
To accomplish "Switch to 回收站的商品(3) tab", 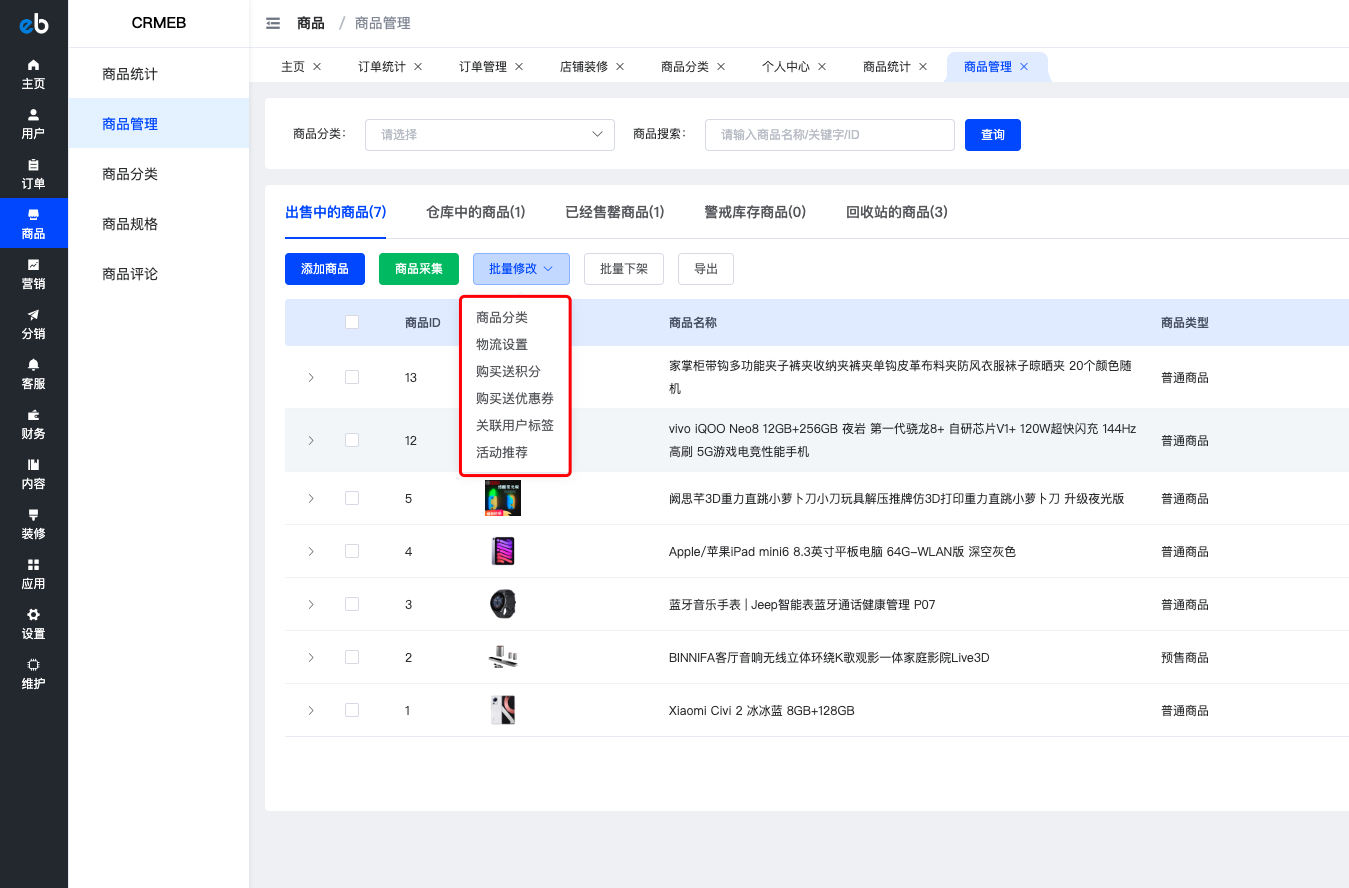I will pos(897,212).
